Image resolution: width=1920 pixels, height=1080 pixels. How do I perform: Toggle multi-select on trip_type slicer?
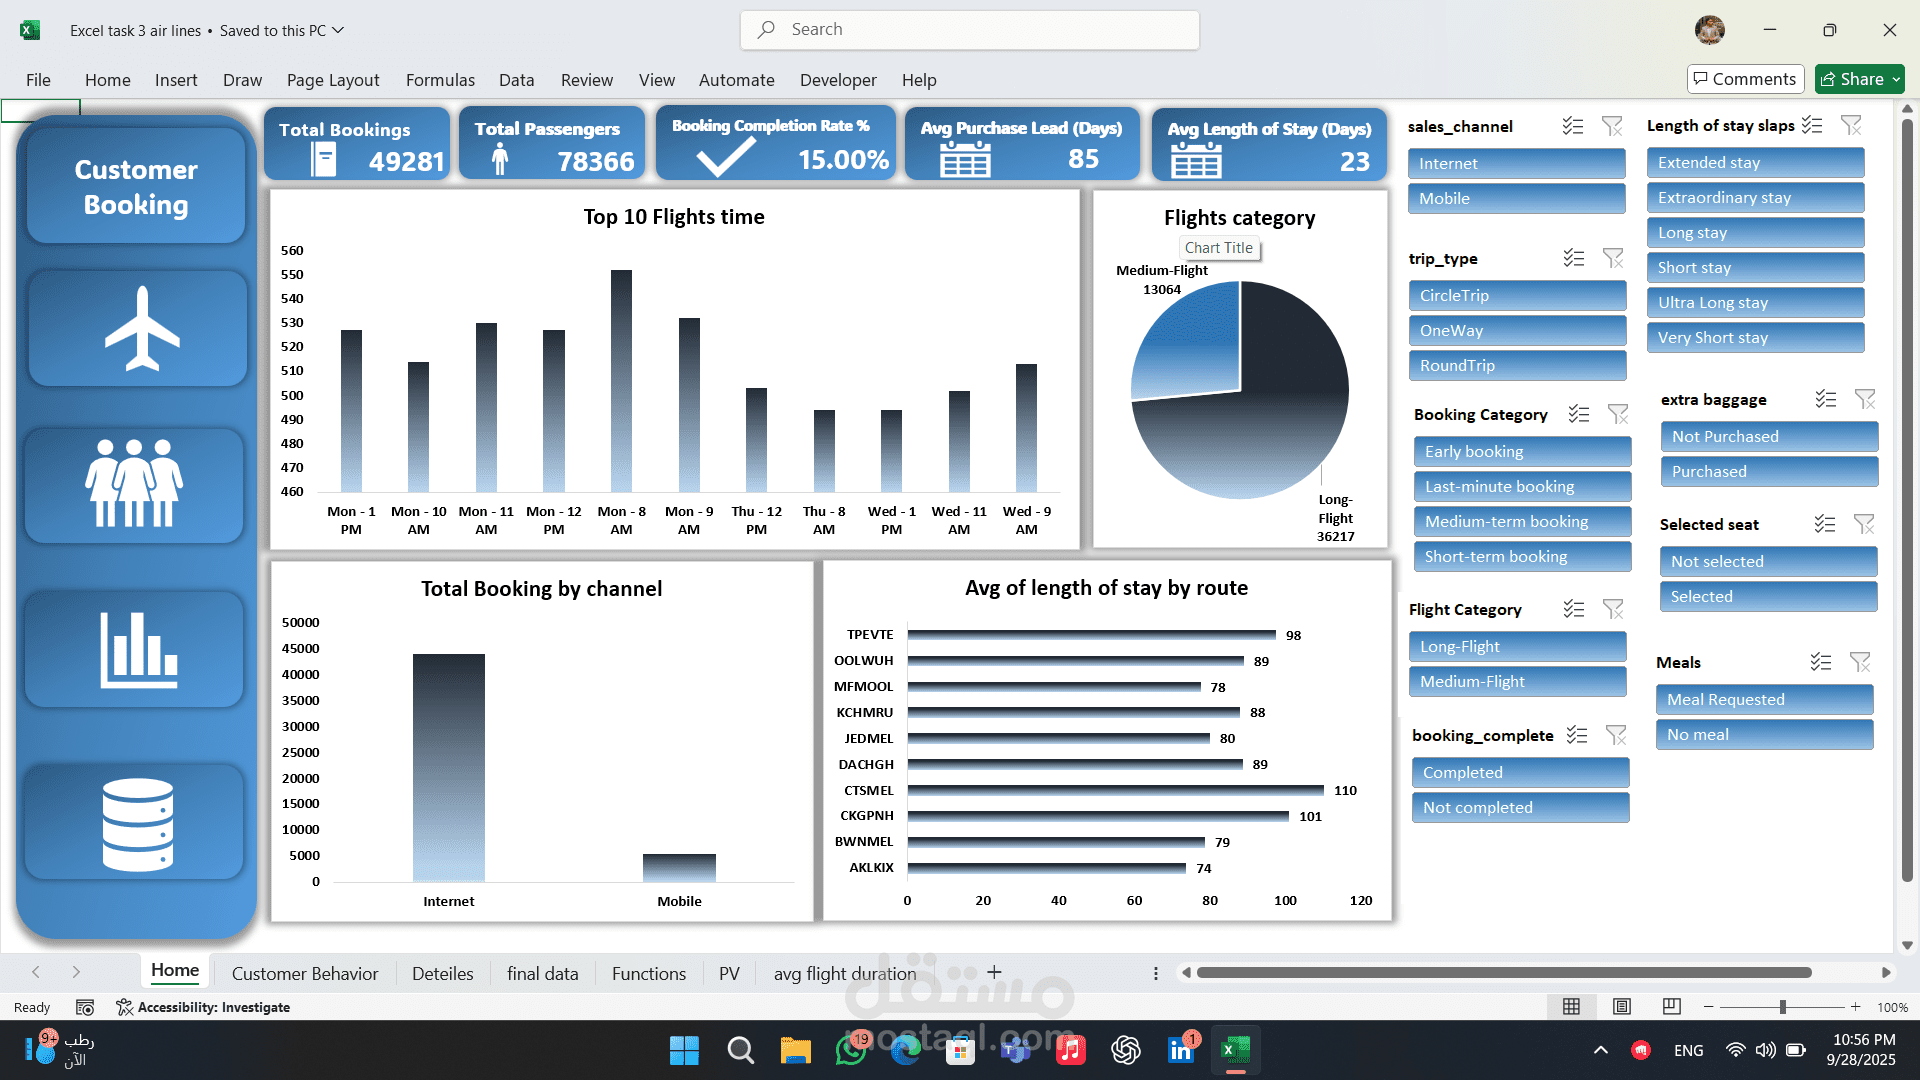(1573, 258)
